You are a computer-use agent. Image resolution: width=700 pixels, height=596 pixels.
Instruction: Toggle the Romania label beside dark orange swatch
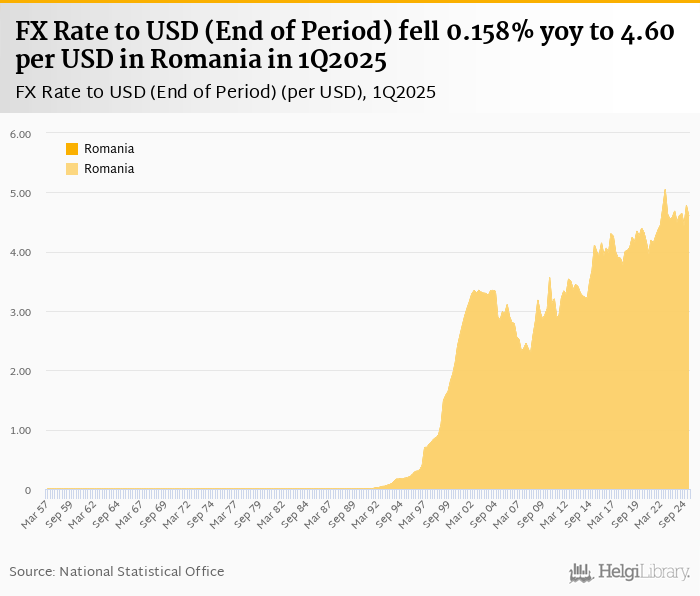[x=109, y=149]
